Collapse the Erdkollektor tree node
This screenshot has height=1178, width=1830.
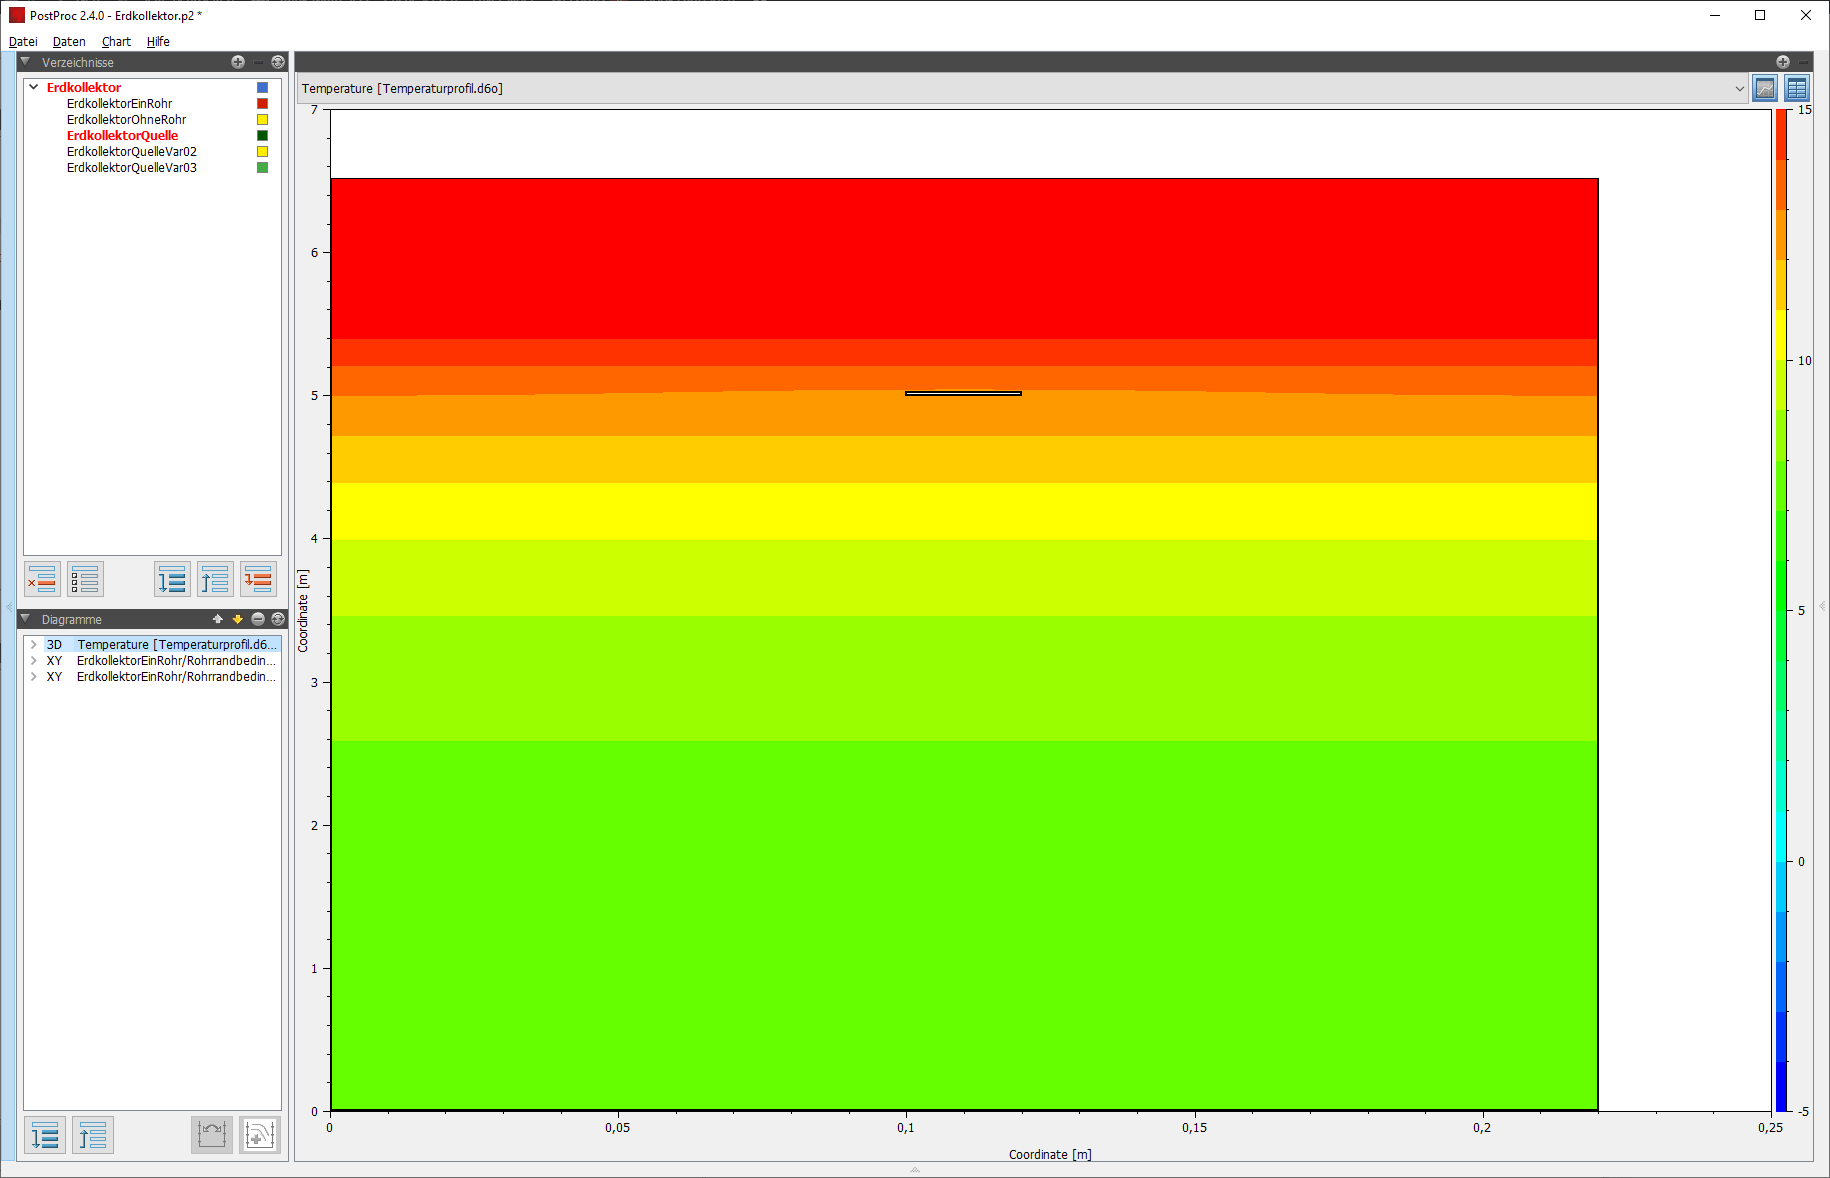click(x=34, y=87)
